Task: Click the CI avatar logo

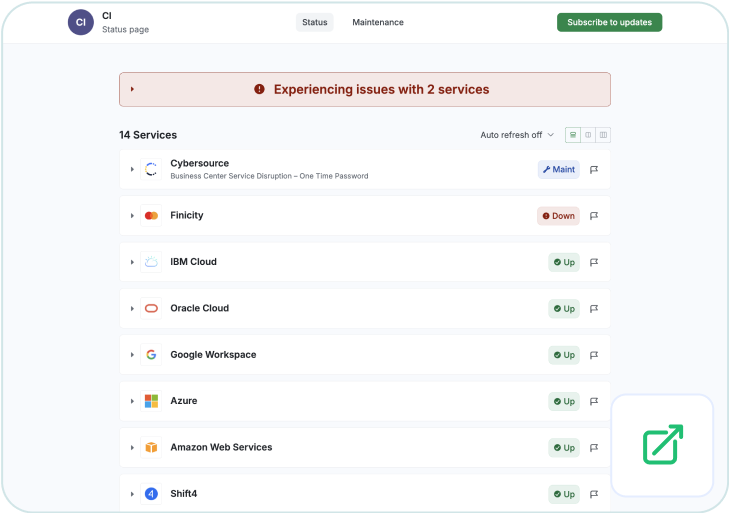Action: pos(80,22)
